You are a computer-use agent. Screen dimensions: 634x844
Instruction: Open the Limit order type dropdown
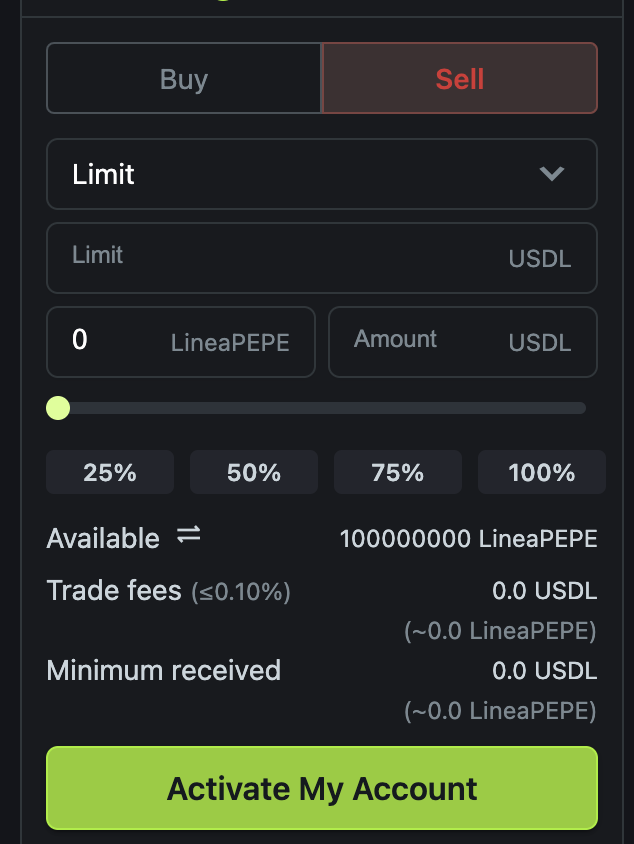tap(321, 174)
